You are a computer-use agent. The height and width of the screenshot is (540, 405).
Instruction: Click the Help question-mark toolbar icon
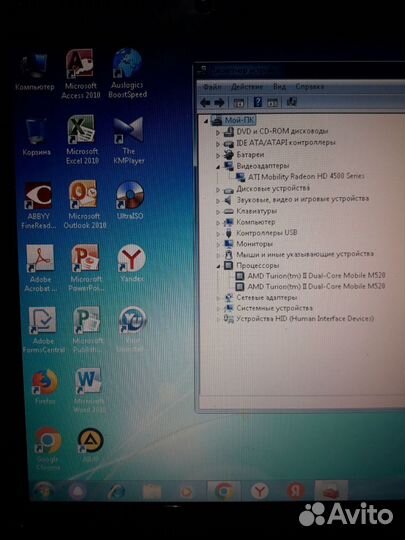click(257, 102)
